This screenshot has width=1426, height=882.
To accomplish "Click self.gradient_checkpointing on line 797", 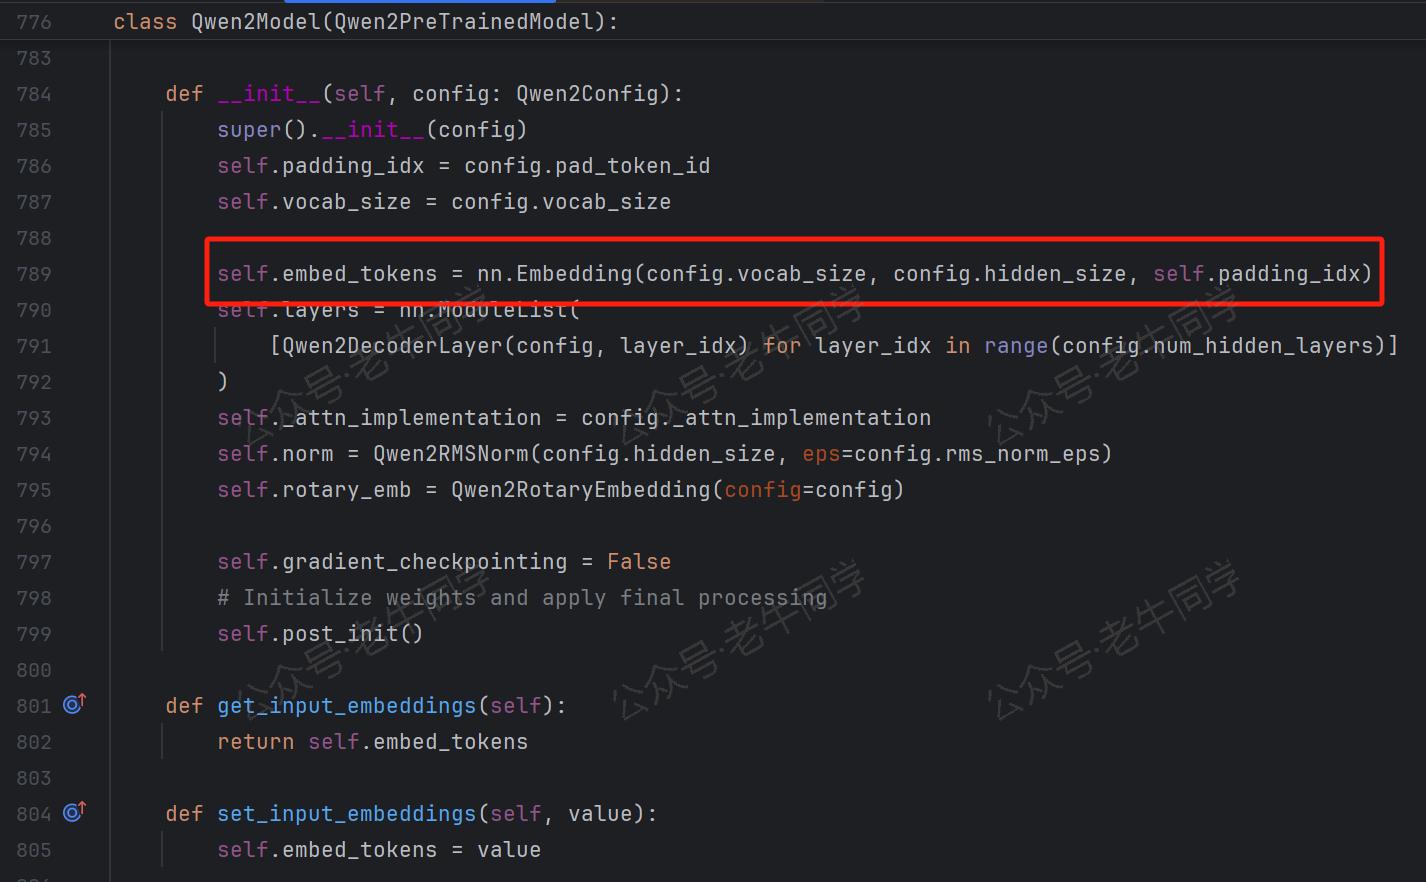I will (392, 562).
